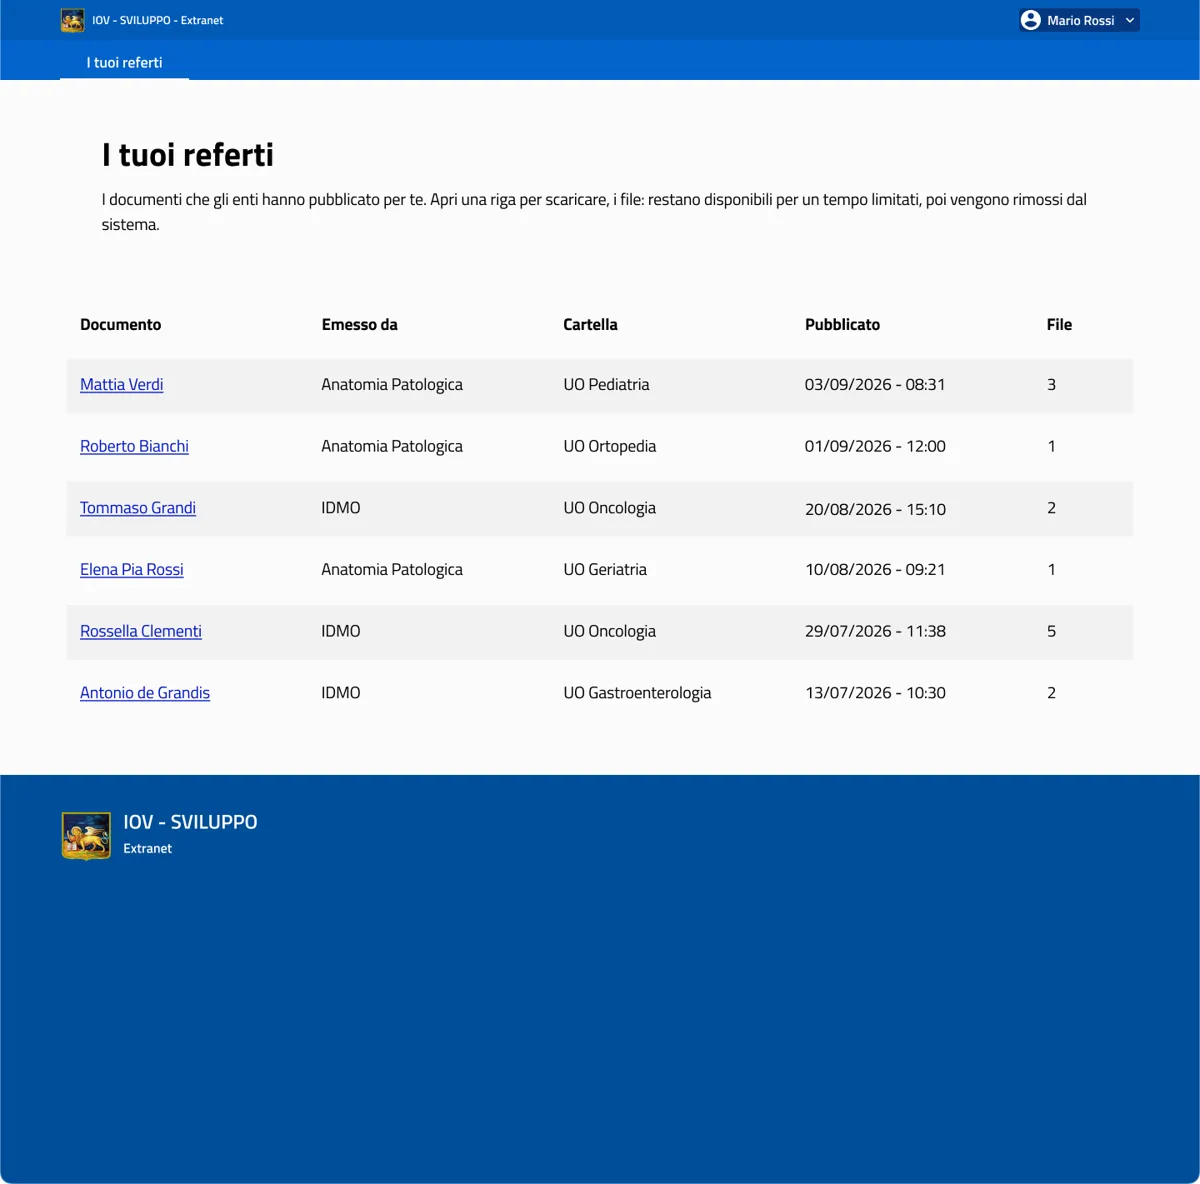Open the Elena Pia Rossi document
The image size is (1200, 1184).
132,569
